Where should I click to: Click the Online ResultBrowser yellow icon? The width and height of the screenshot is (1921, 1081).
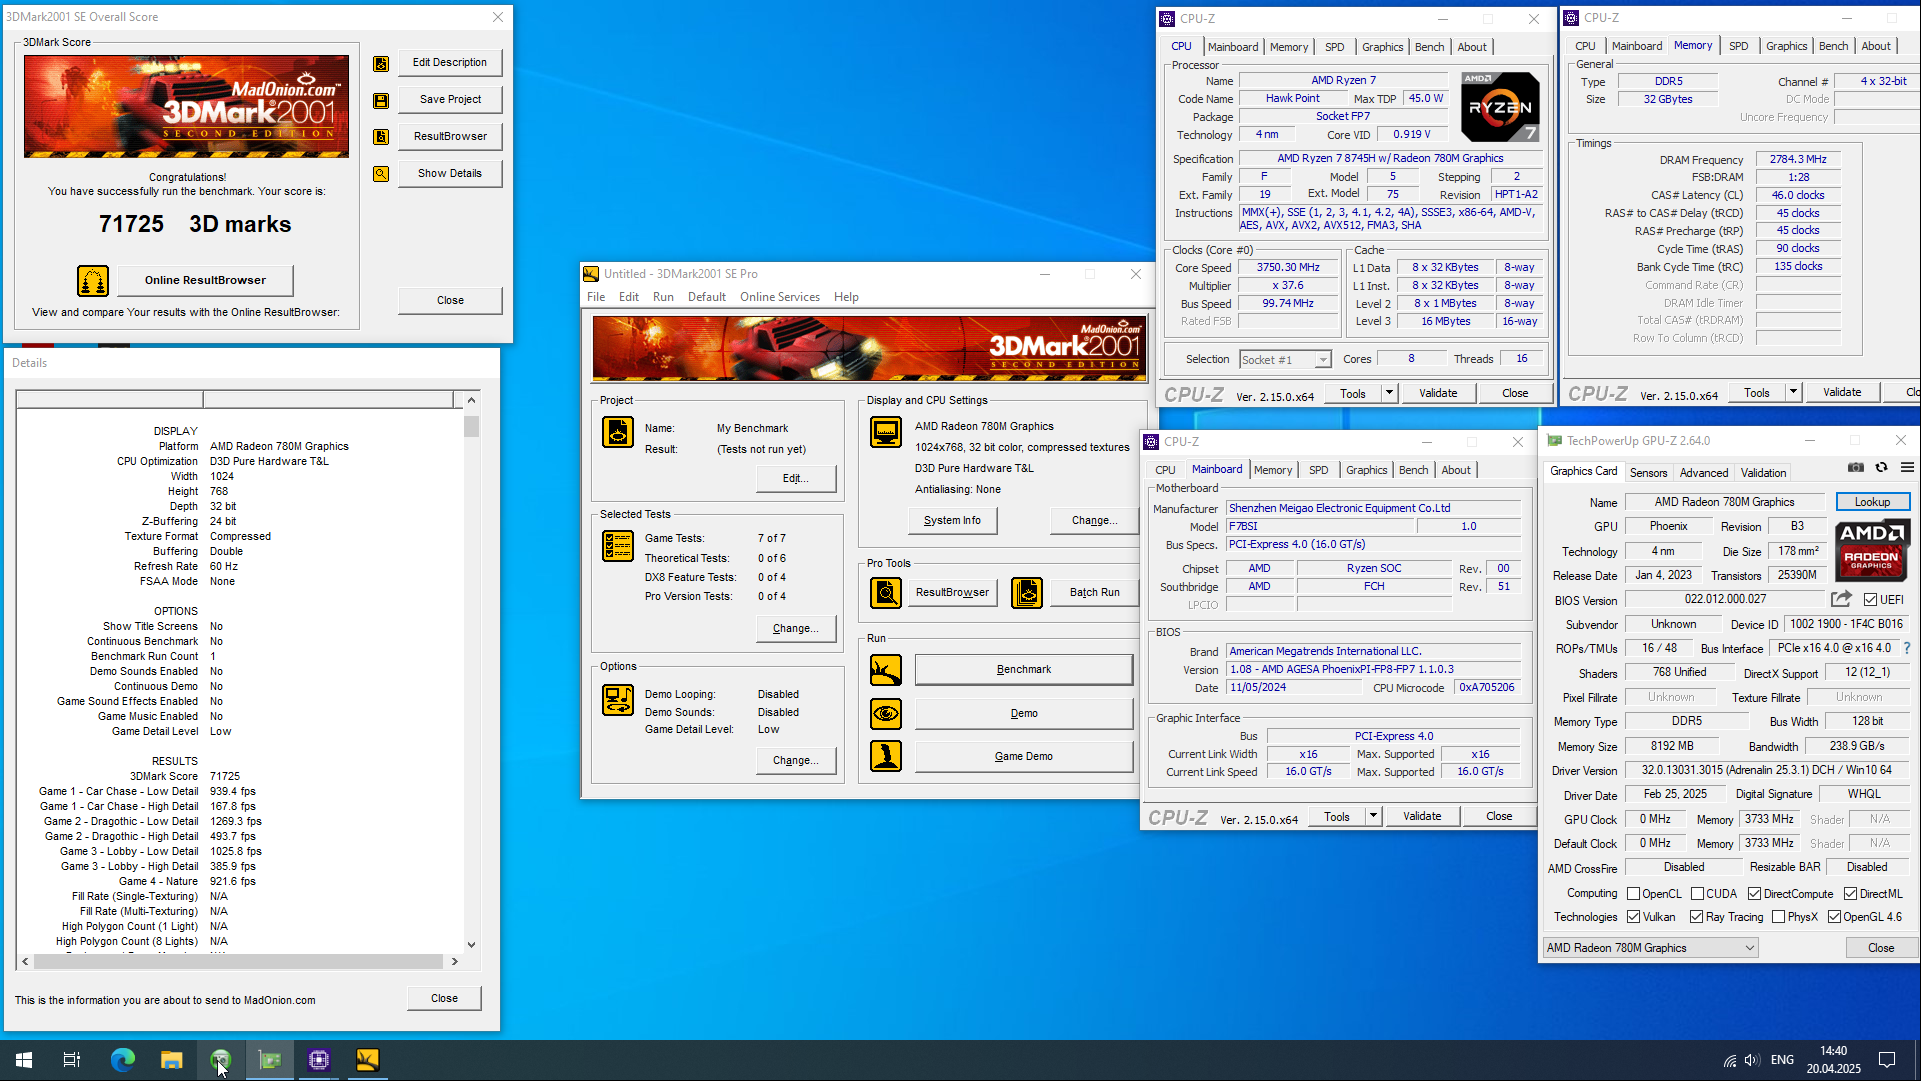[93, 281]
